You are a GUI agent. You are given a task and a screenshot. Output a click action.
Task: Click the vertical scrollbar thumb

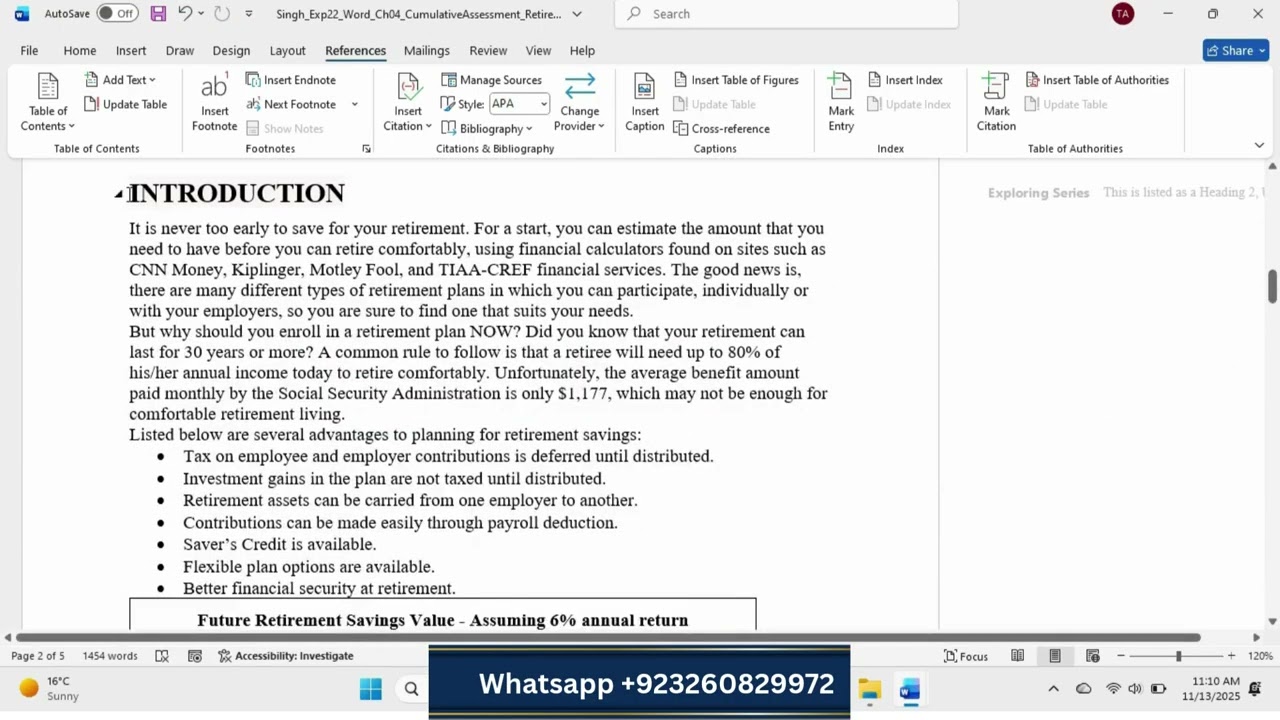1272,286
